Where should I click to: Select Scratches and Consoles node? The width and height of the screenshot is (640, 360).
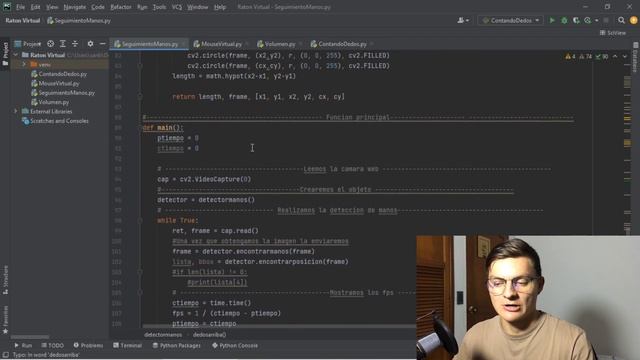pos(55,121)
